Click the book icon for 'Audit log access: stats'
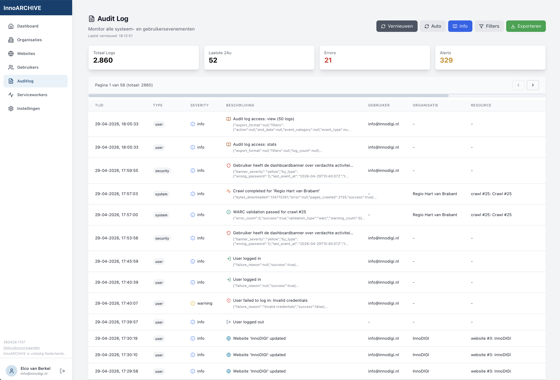The height and width of the screenshot is (380, 560). (x=229, y=145)
